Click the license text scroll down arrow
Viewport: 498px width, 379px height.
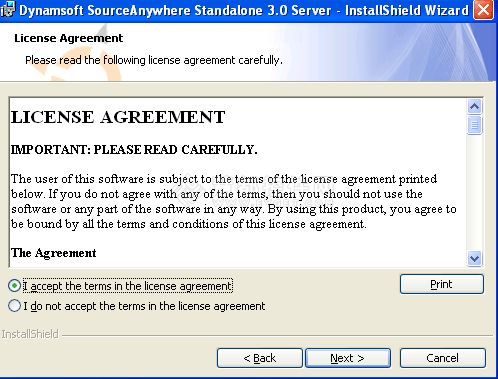click(x=474, y=258)
